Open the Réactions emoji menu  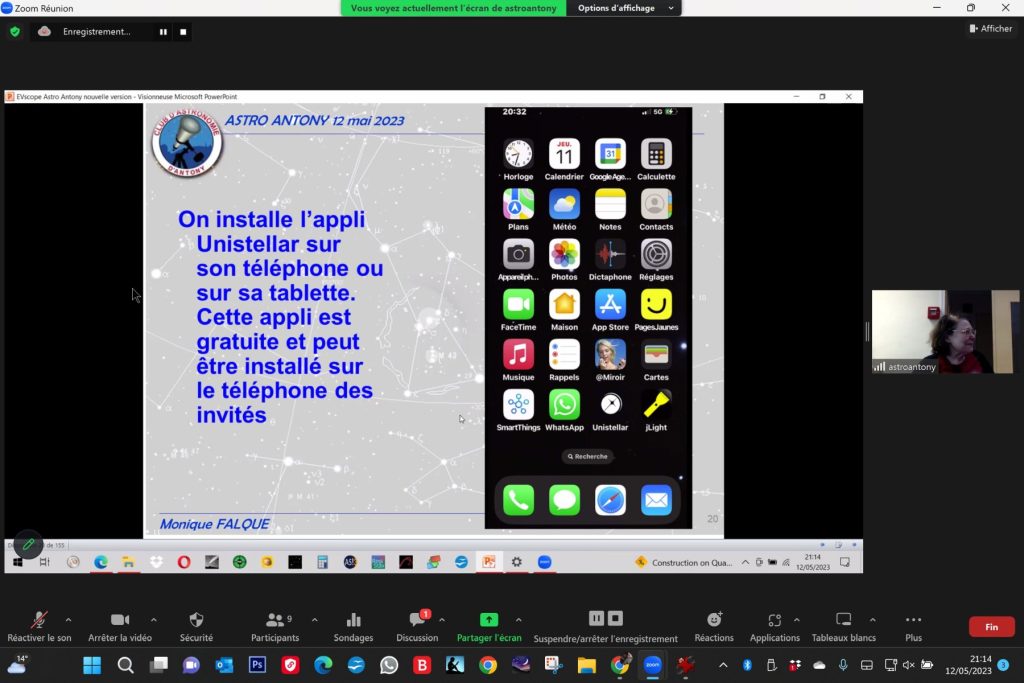[x=714, y=627]
